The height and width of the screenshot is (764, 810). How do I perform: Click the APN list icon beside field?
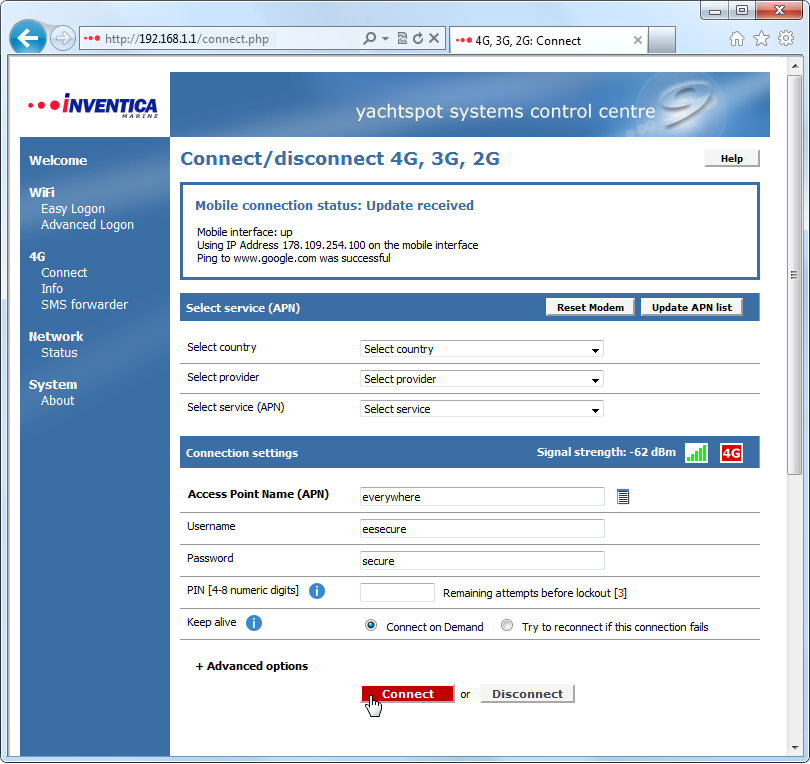[622, 497]
